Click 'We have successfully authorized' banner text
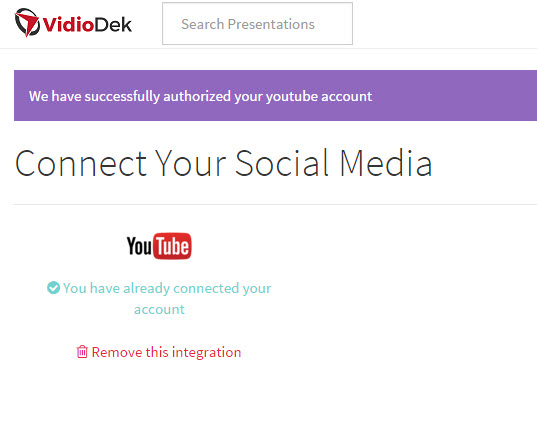The image size is (537, 428). [129, 96]
